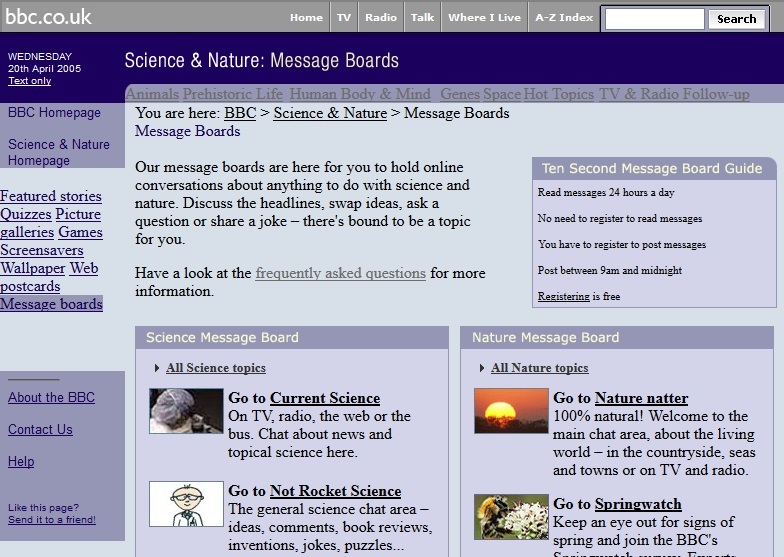
Task: Open Picture galleries sidebar link
Action: coord(50,223)
